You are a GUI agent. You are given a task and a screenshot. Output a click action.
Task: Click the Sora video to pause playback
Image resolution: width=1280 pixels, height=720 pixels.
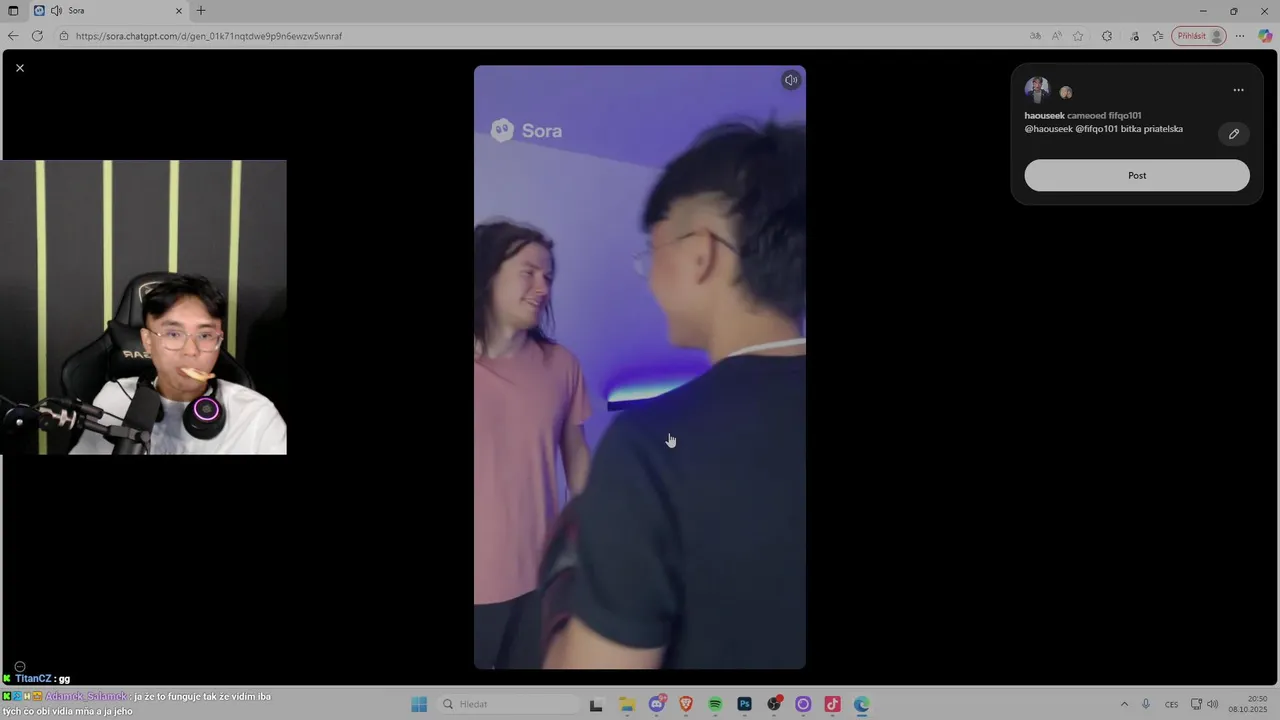(x=640, y=367)
